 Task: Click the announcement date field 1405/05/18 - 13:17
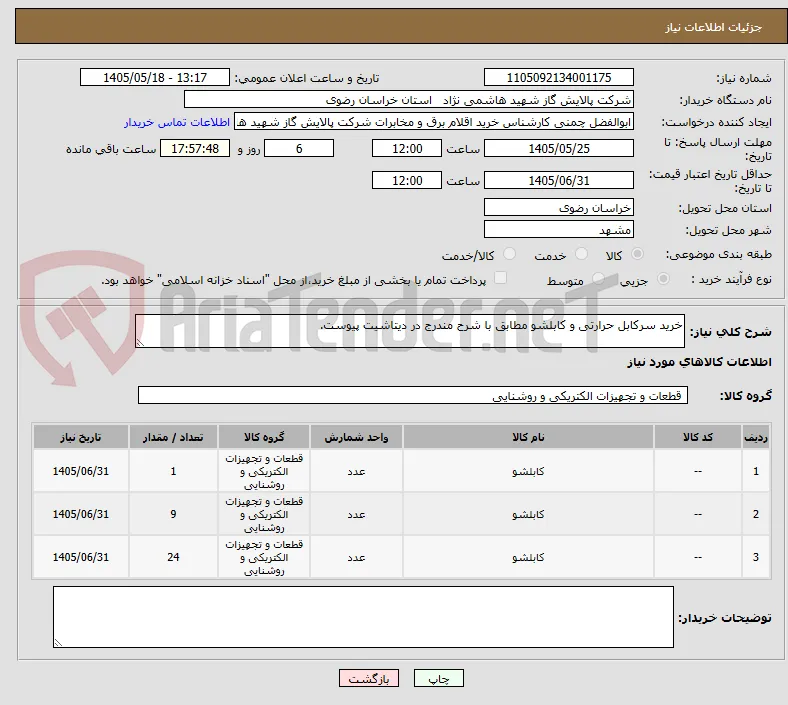pos(155,77)
